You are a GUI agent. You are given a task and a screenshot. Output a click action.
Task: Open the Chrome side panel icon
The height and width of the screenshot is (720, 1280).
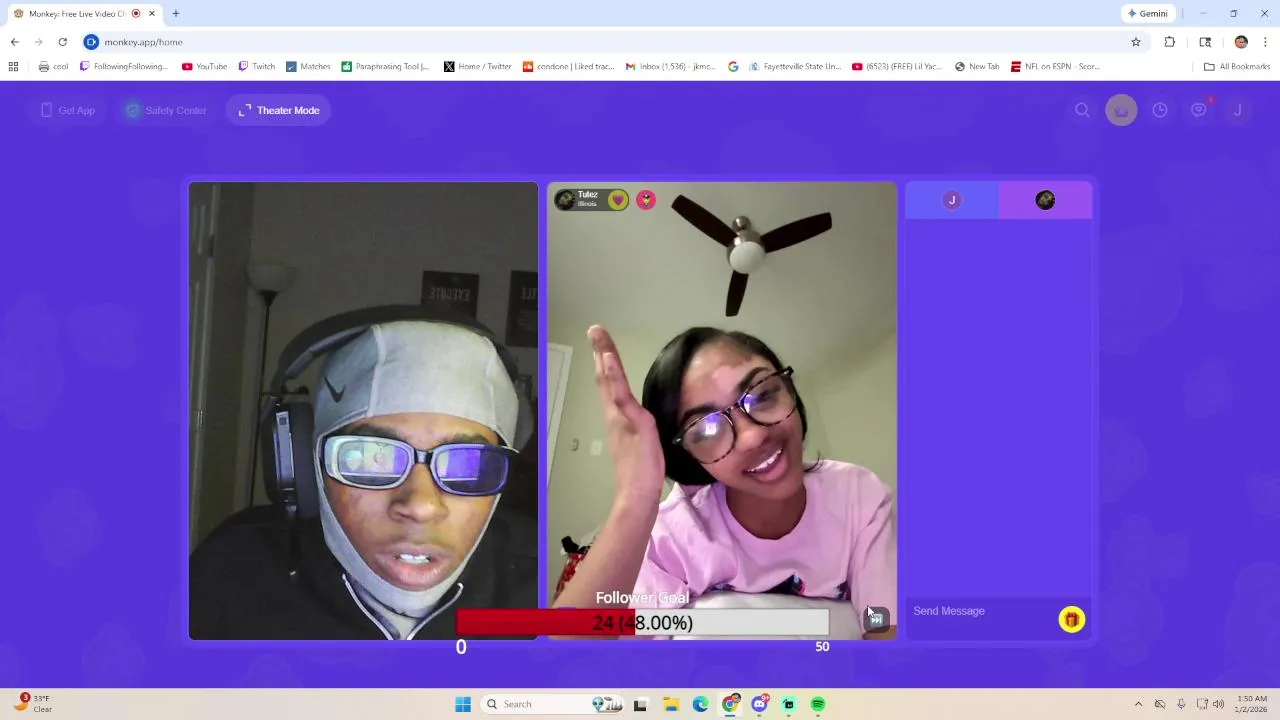1205,42
